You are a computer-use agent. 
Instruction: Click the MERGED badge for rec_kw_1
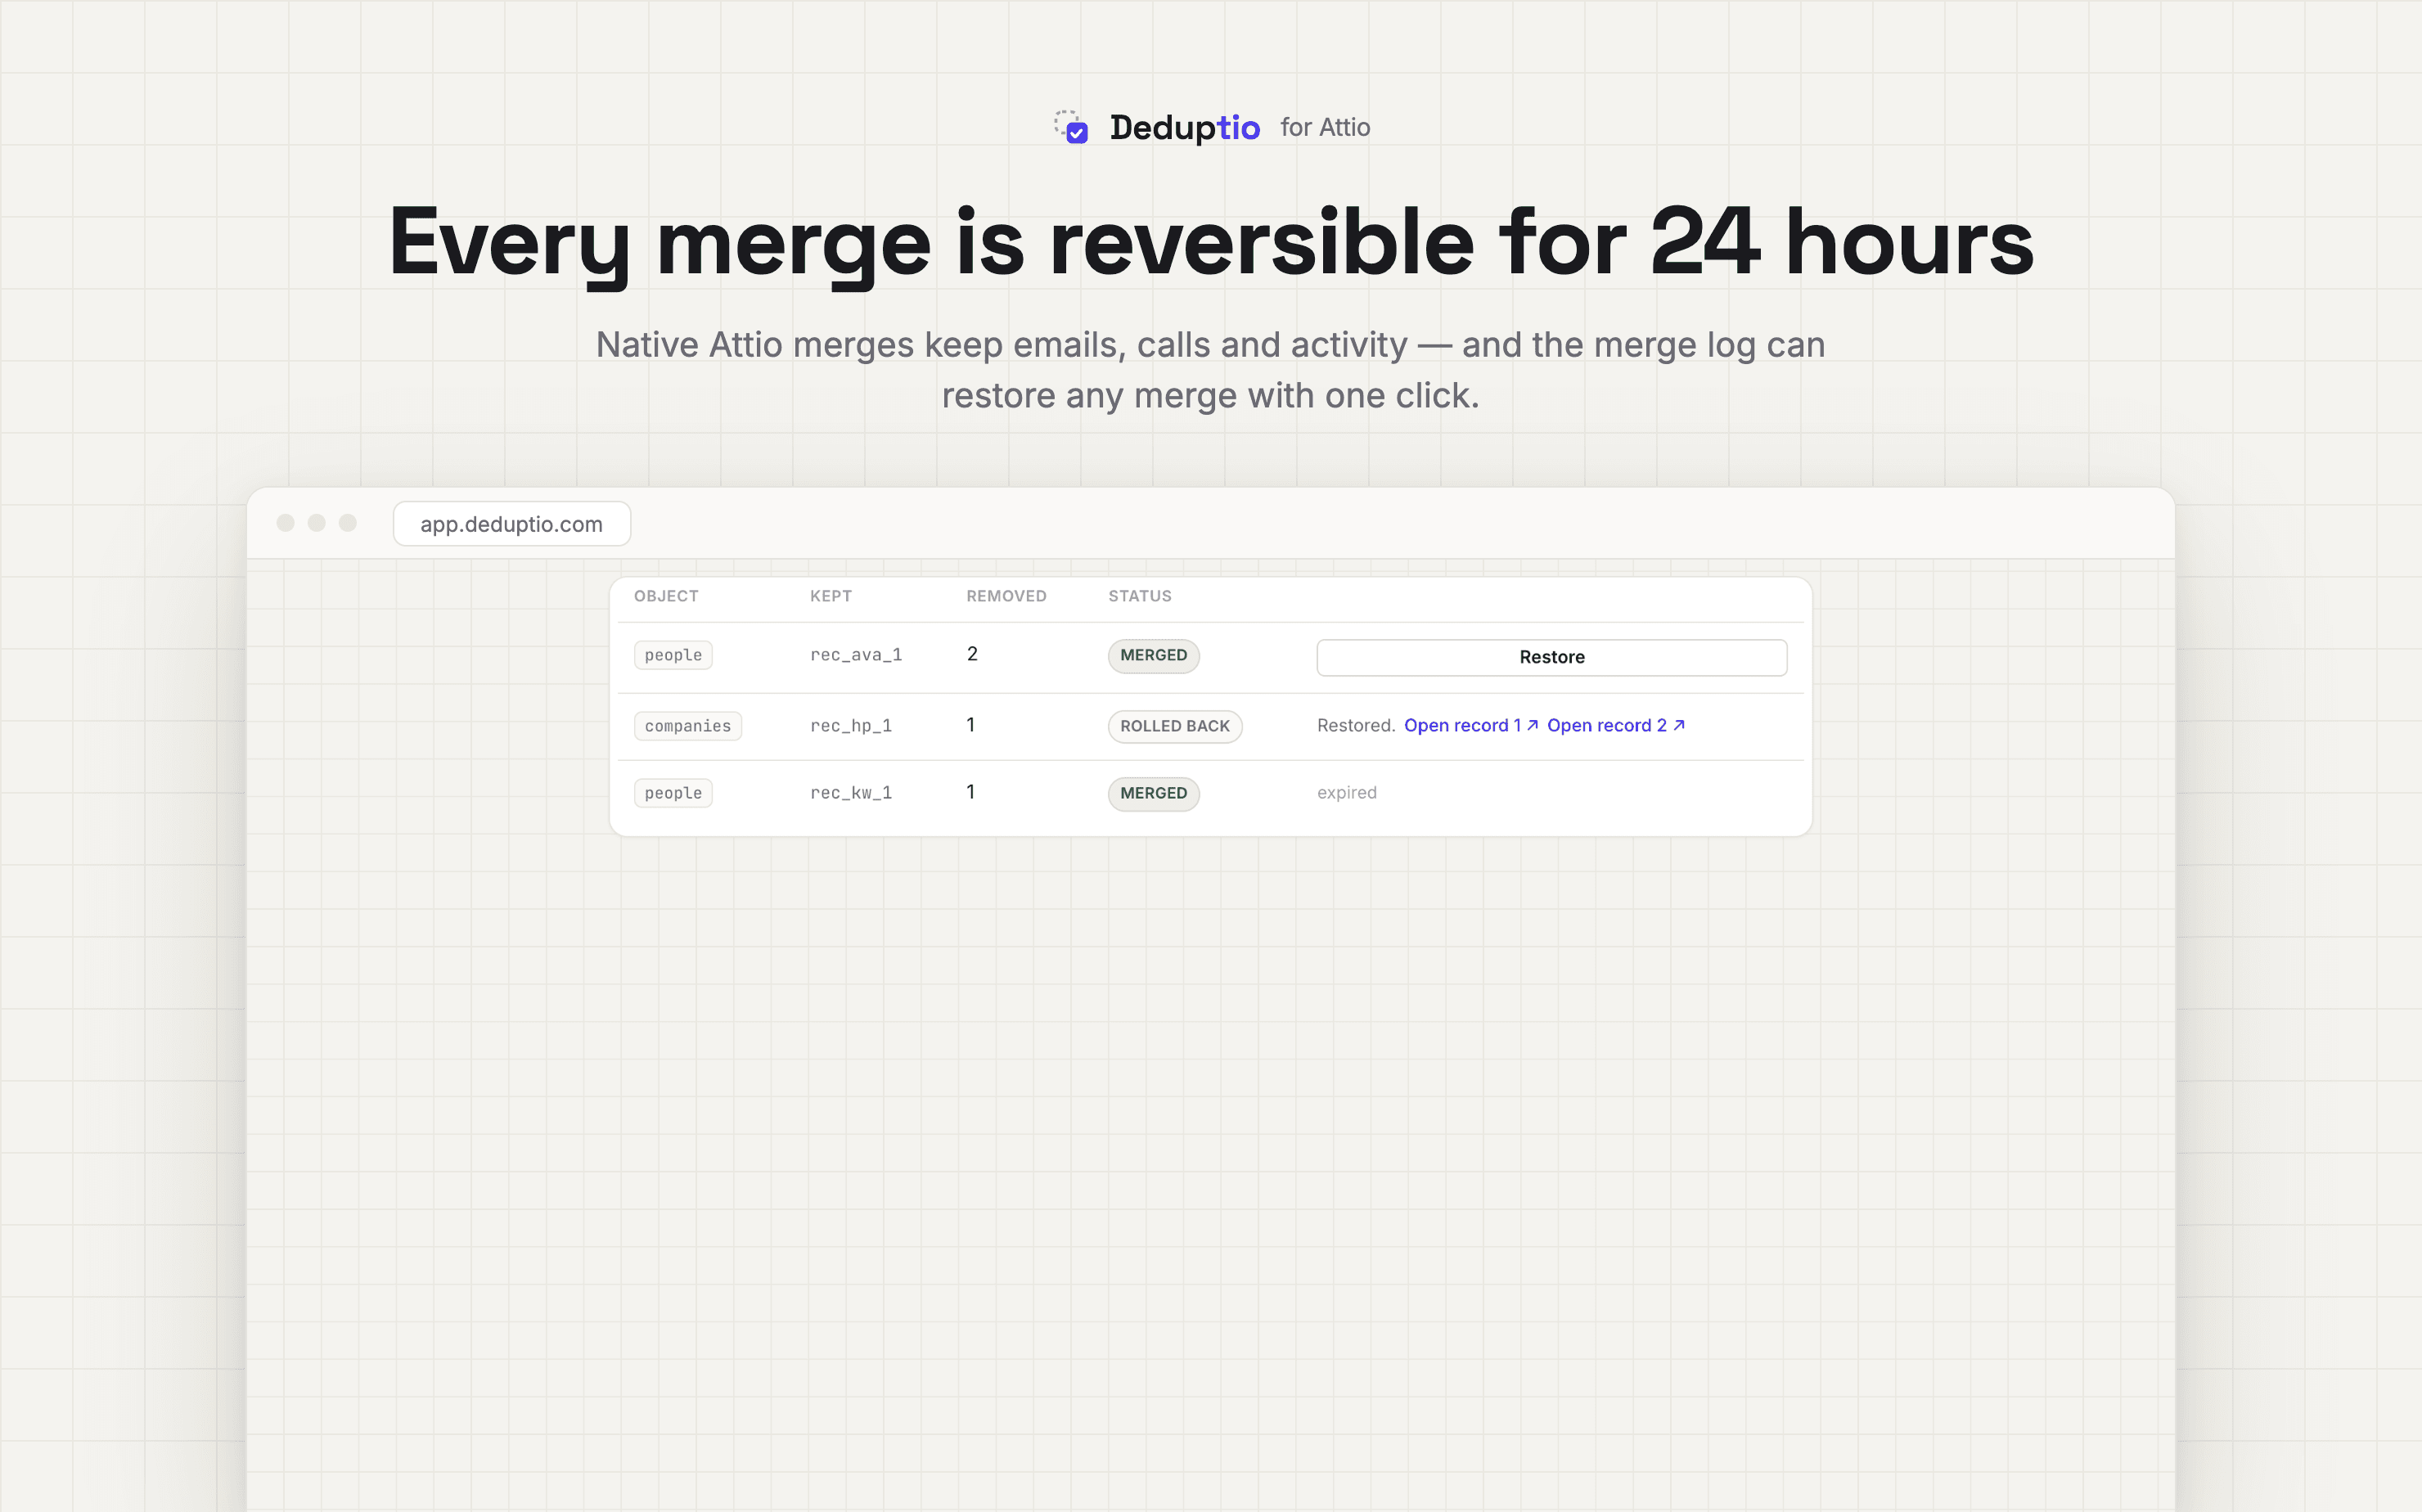[1153, 794]
